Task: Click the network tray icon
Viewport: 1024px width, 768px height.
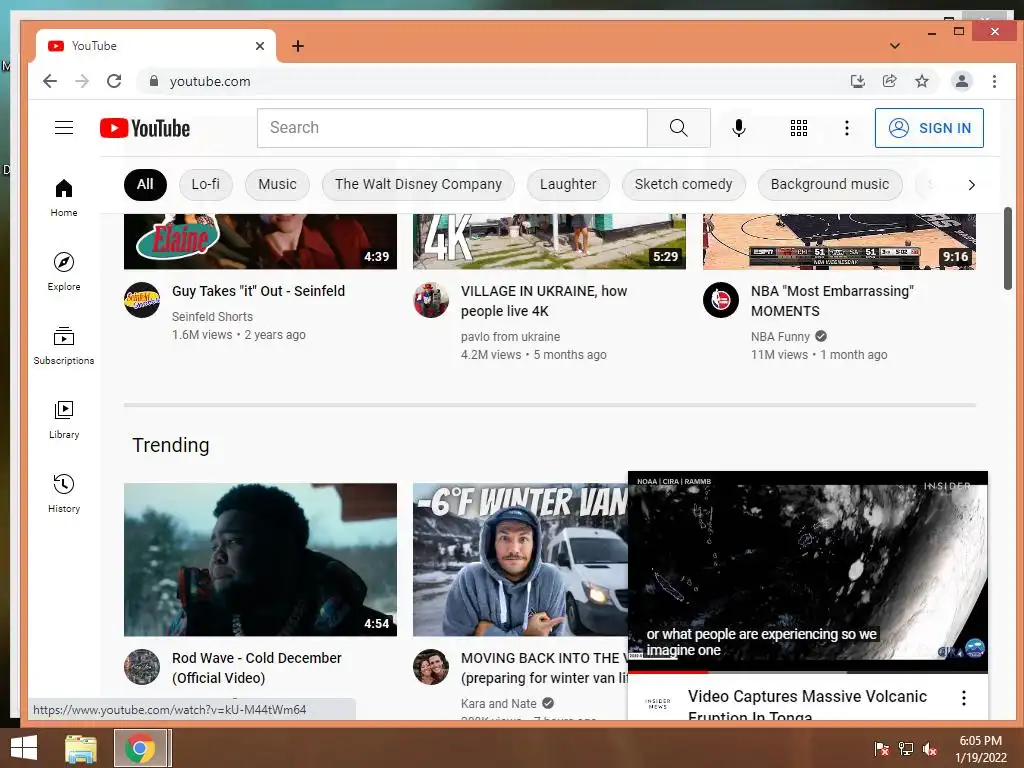Action: [906, 748]
